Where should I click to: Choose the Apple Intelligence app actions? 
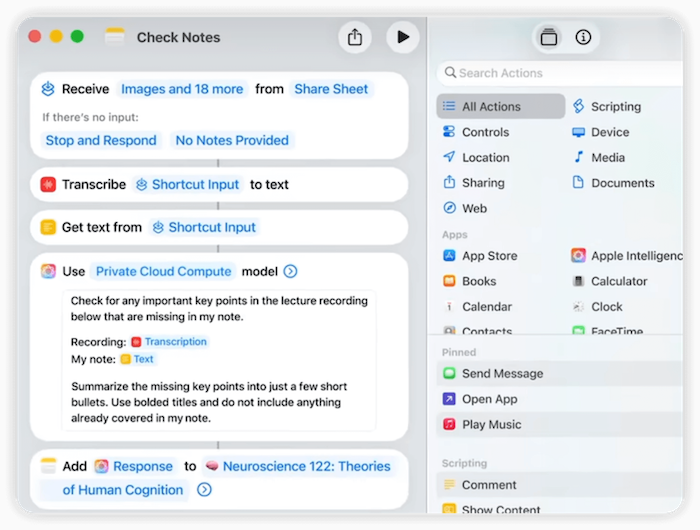pyautogui.click(x=632, y=256)
